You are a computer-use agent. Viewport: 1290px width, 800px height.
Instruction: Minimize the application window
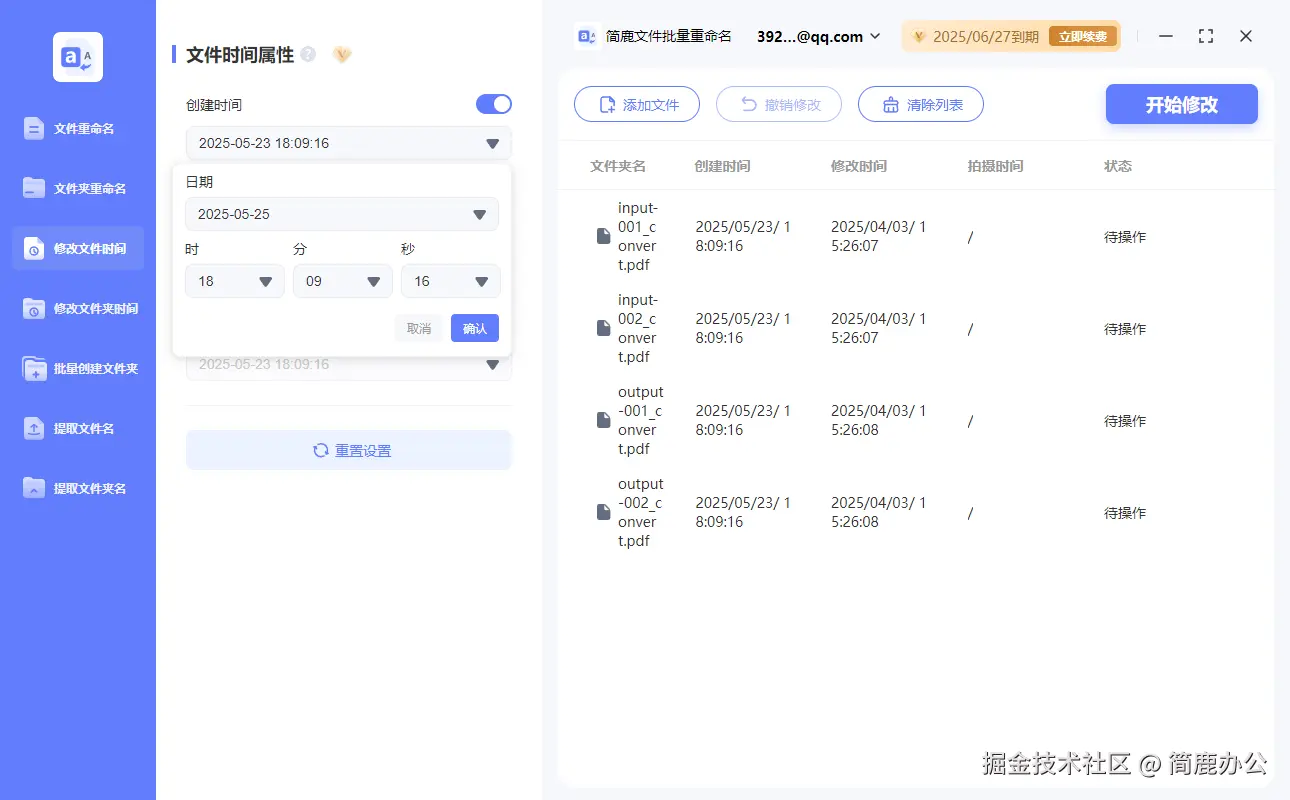point(1166,36)
